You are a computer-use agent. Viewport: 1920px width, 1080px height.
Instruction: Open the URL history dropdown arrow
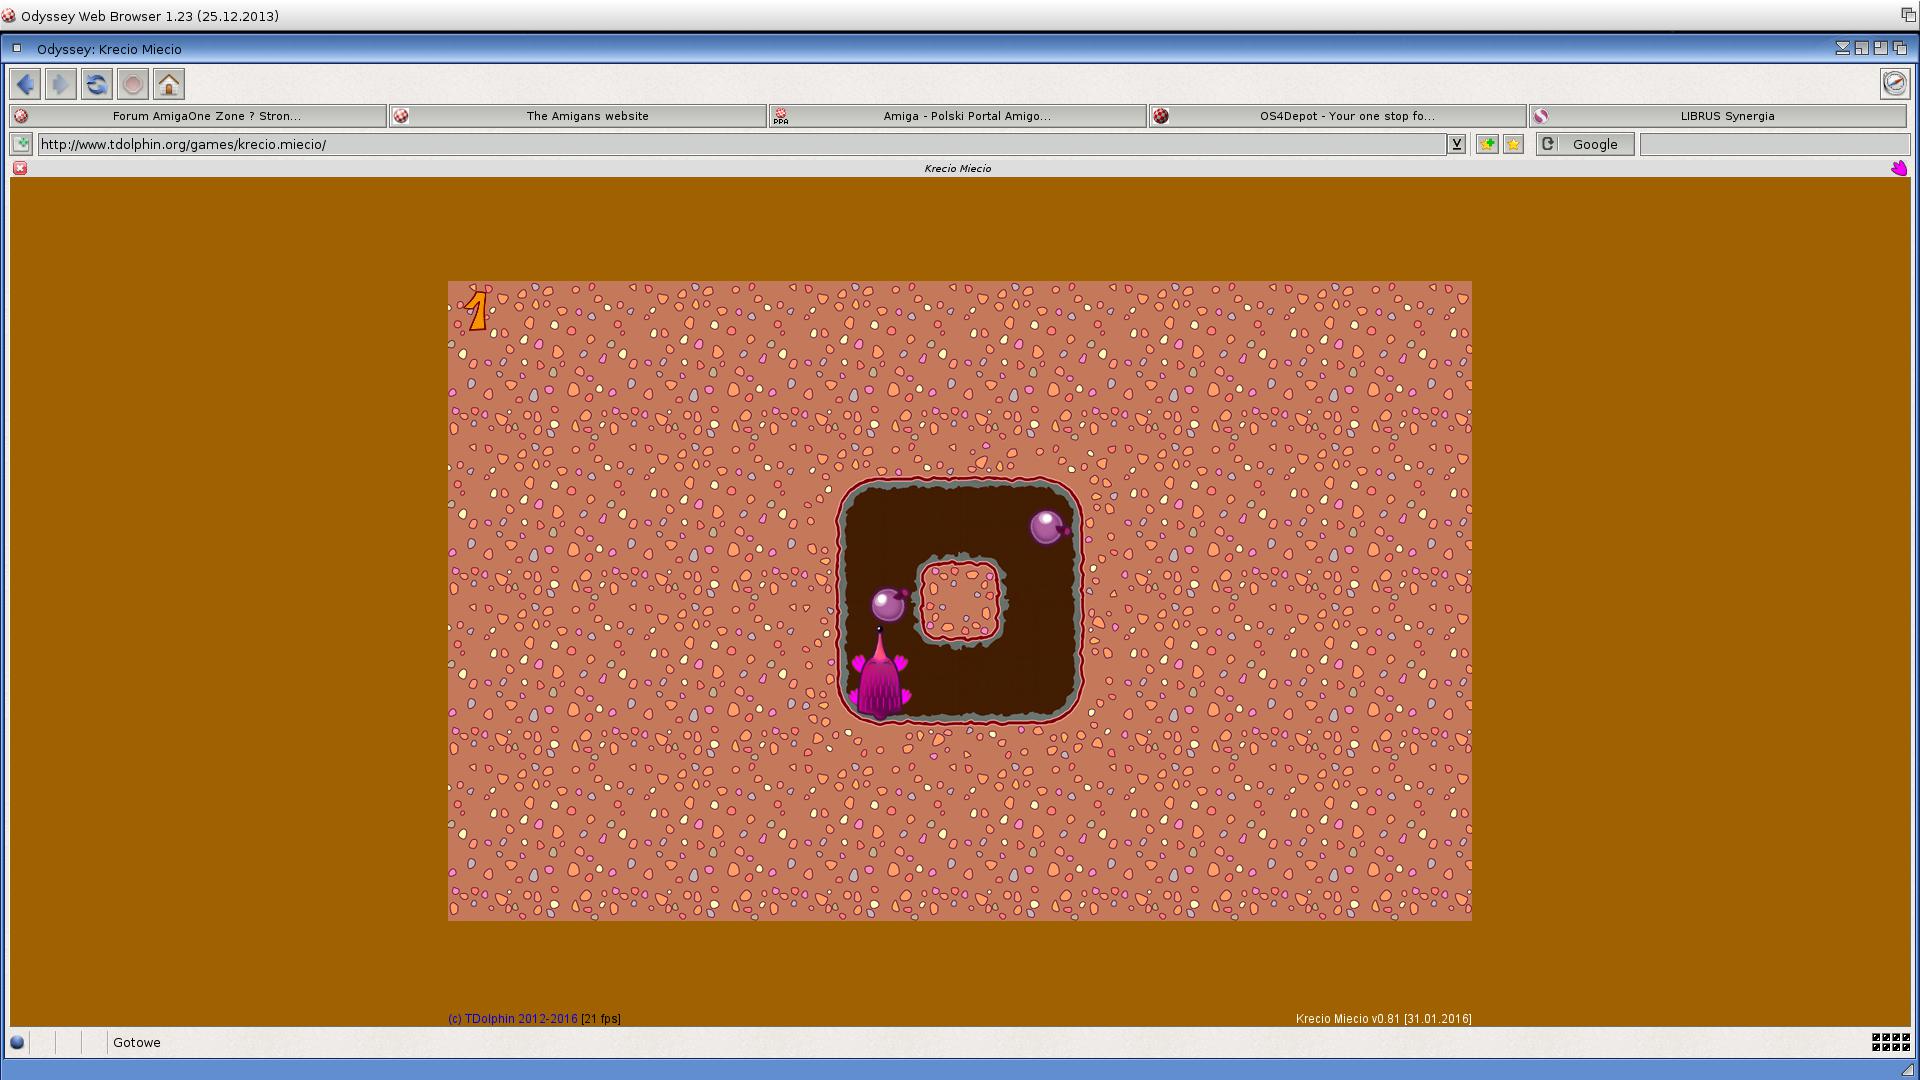[1456, 144]
